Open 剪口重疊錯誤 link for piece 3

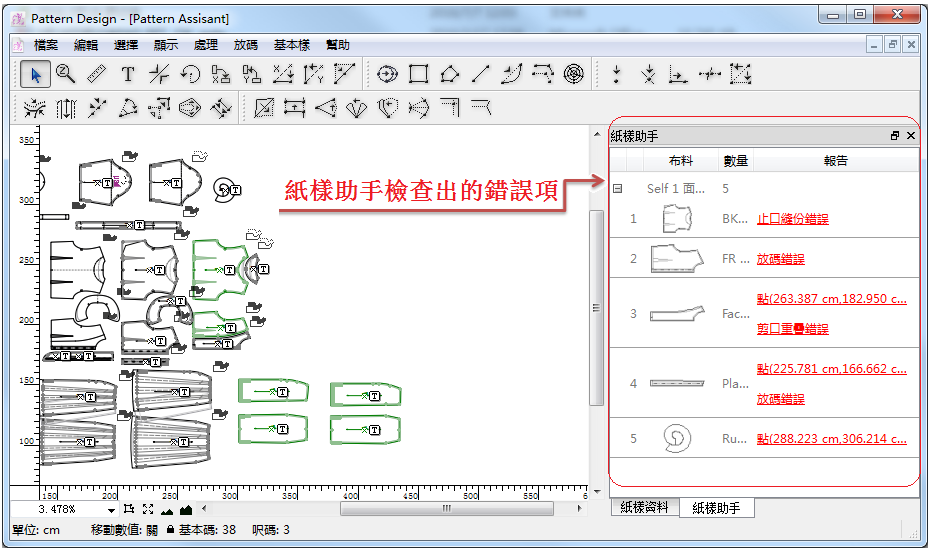coord(792,329)
